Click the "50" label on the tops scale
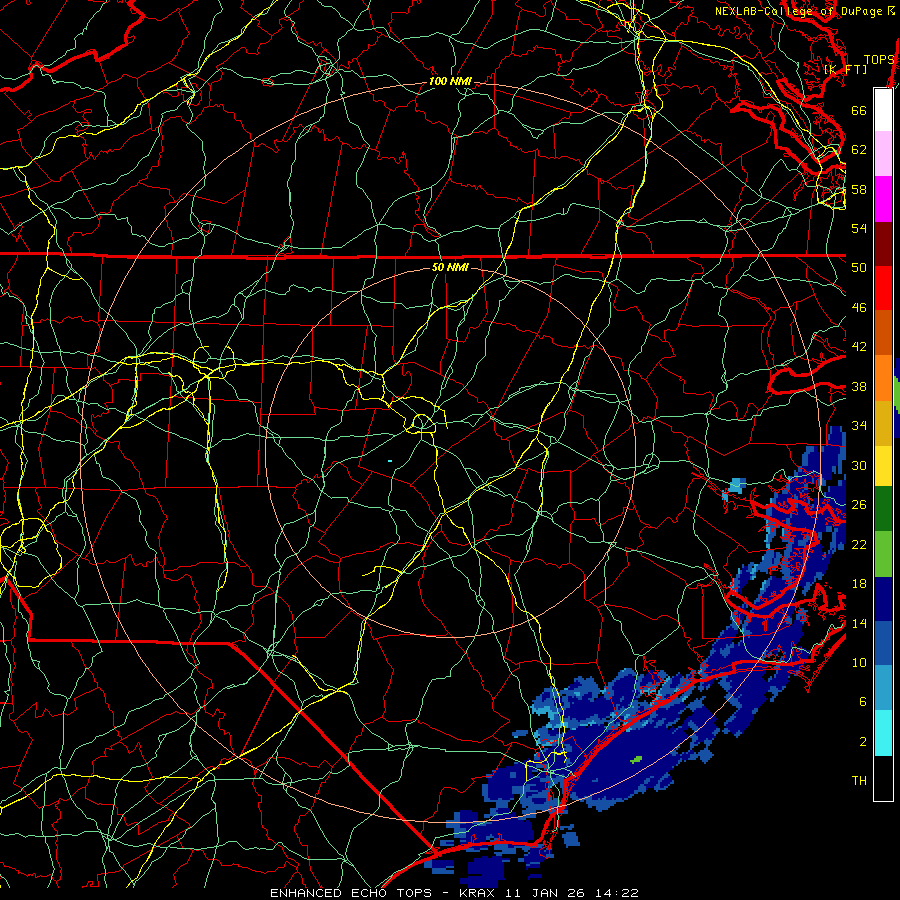 859,268
